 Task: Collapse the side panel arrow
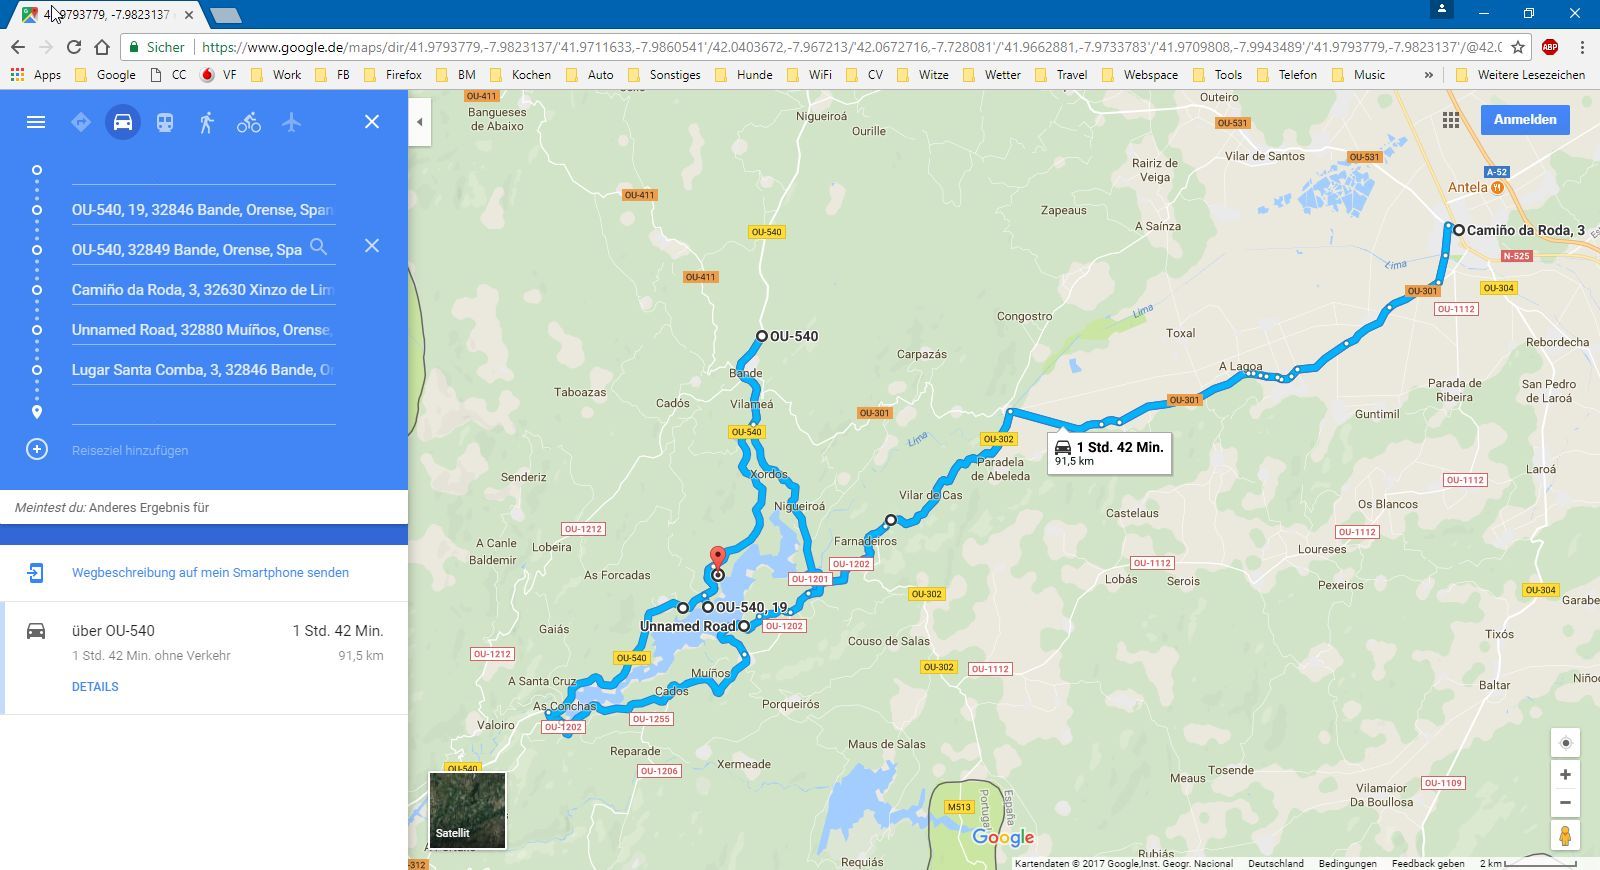click(420, 122)
